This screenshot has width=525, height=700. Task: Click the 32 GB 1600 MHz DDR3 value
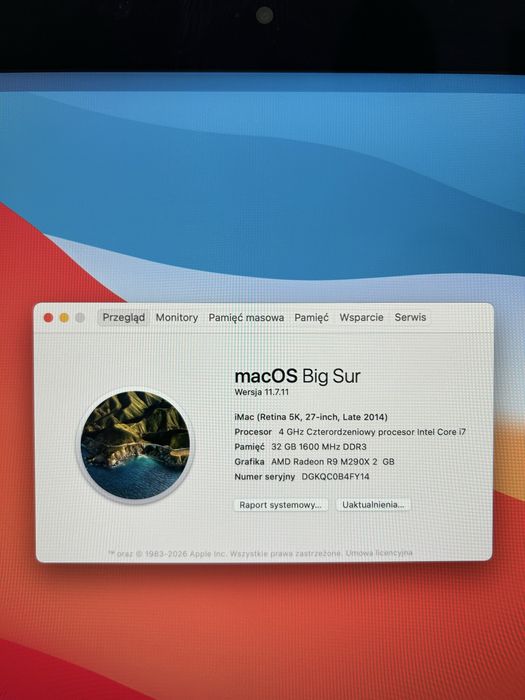(319, 447)
